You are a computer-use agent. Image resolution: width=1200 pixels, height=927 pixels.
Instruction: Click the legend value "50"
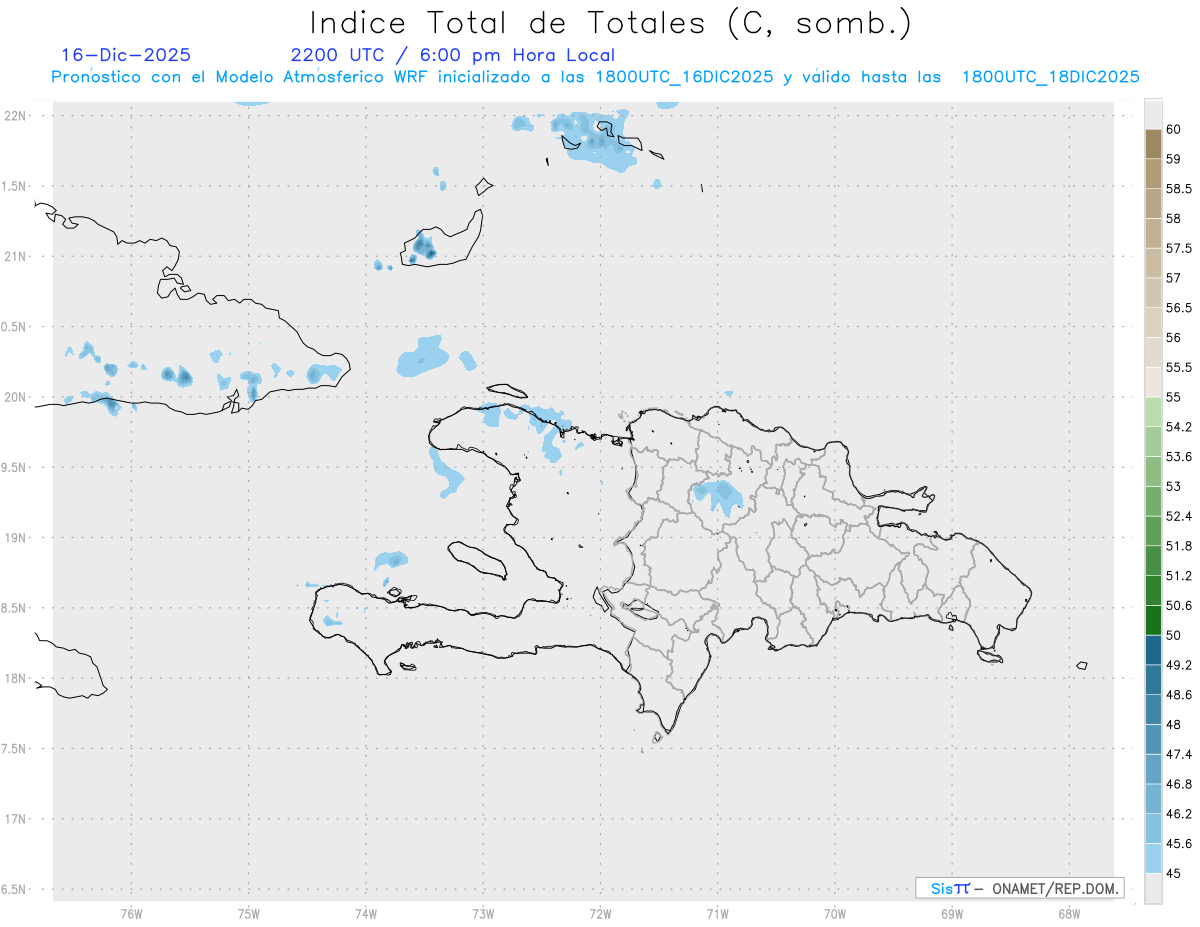(x=1173, y=635)
